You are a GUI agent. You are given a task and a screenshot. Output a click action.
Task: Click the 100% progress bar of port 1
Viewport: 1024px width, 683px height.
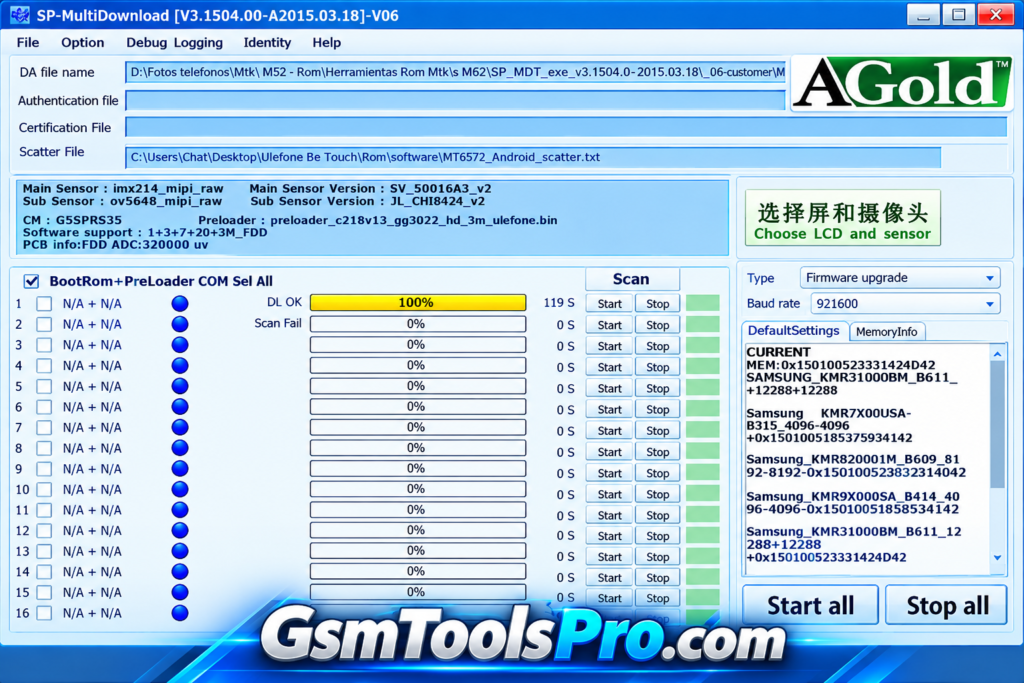418,302
